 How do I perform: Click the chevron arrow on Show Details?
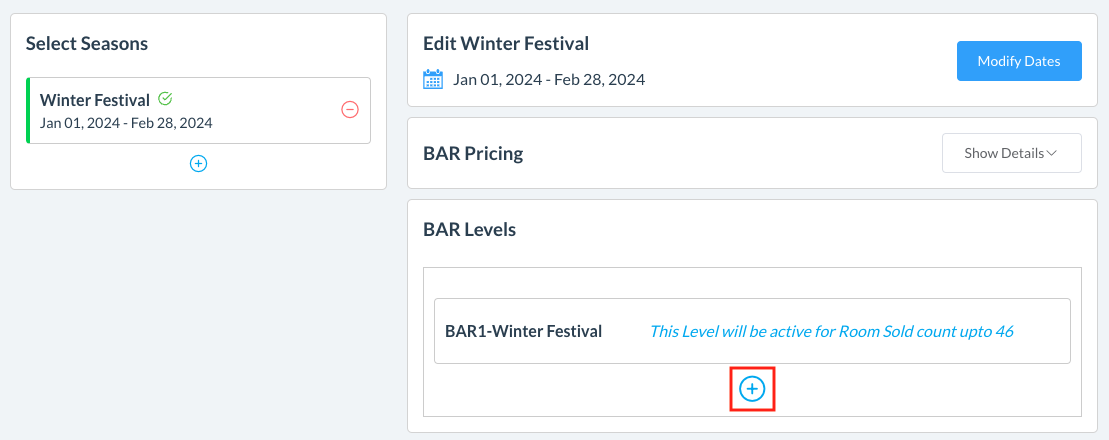point(1052,153)
